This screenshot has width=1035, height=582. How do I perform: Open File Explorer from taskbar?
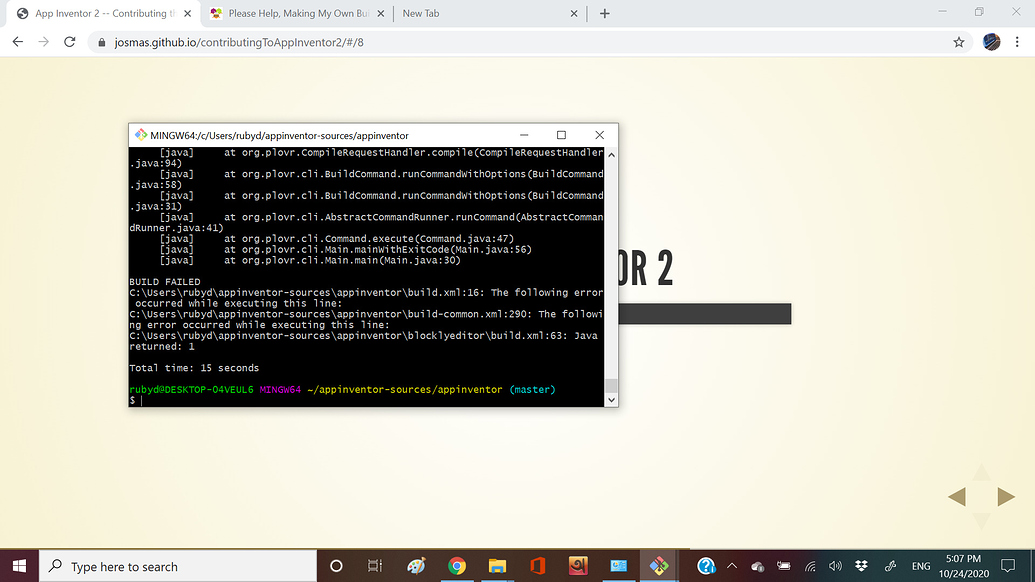[x=497, y=566]
